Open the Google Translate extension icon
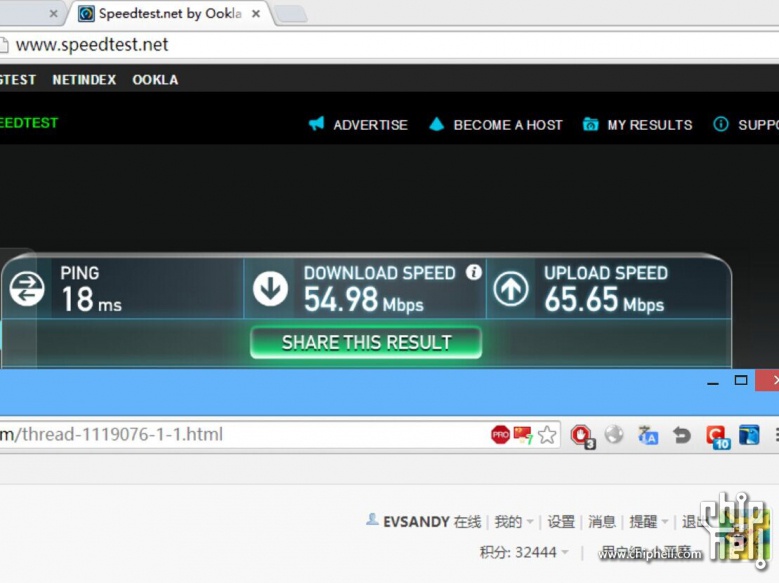 pyautogui.click(x=648, y=435)
